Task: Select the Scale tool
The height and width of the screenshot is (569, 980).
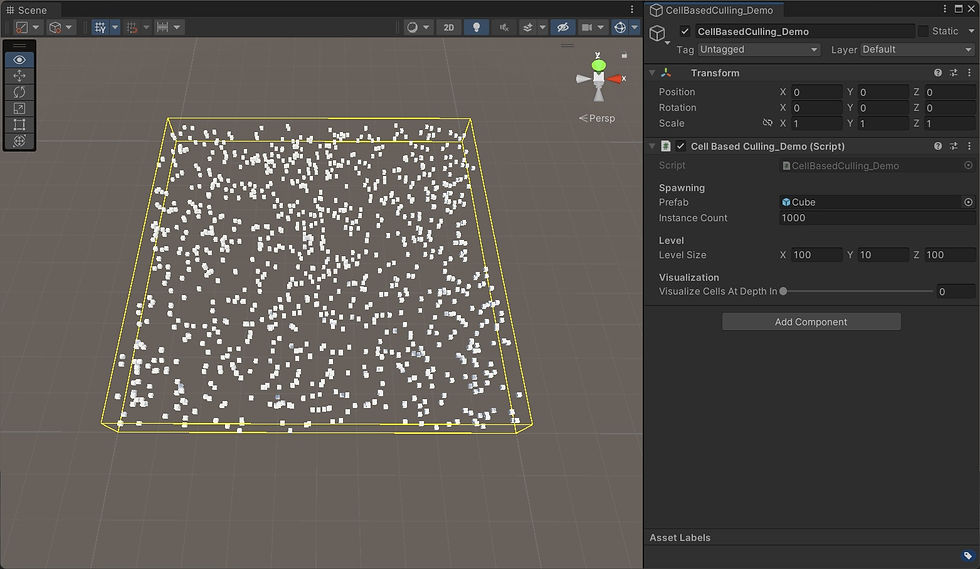Action: coord(19,108)
